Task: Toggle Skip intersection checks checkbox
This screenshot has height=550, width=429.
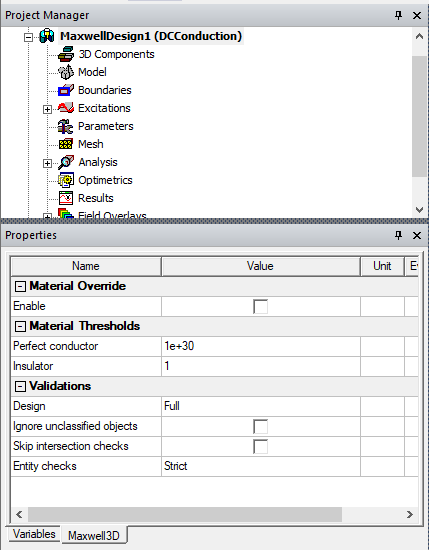Action: (x=260, y=446)
